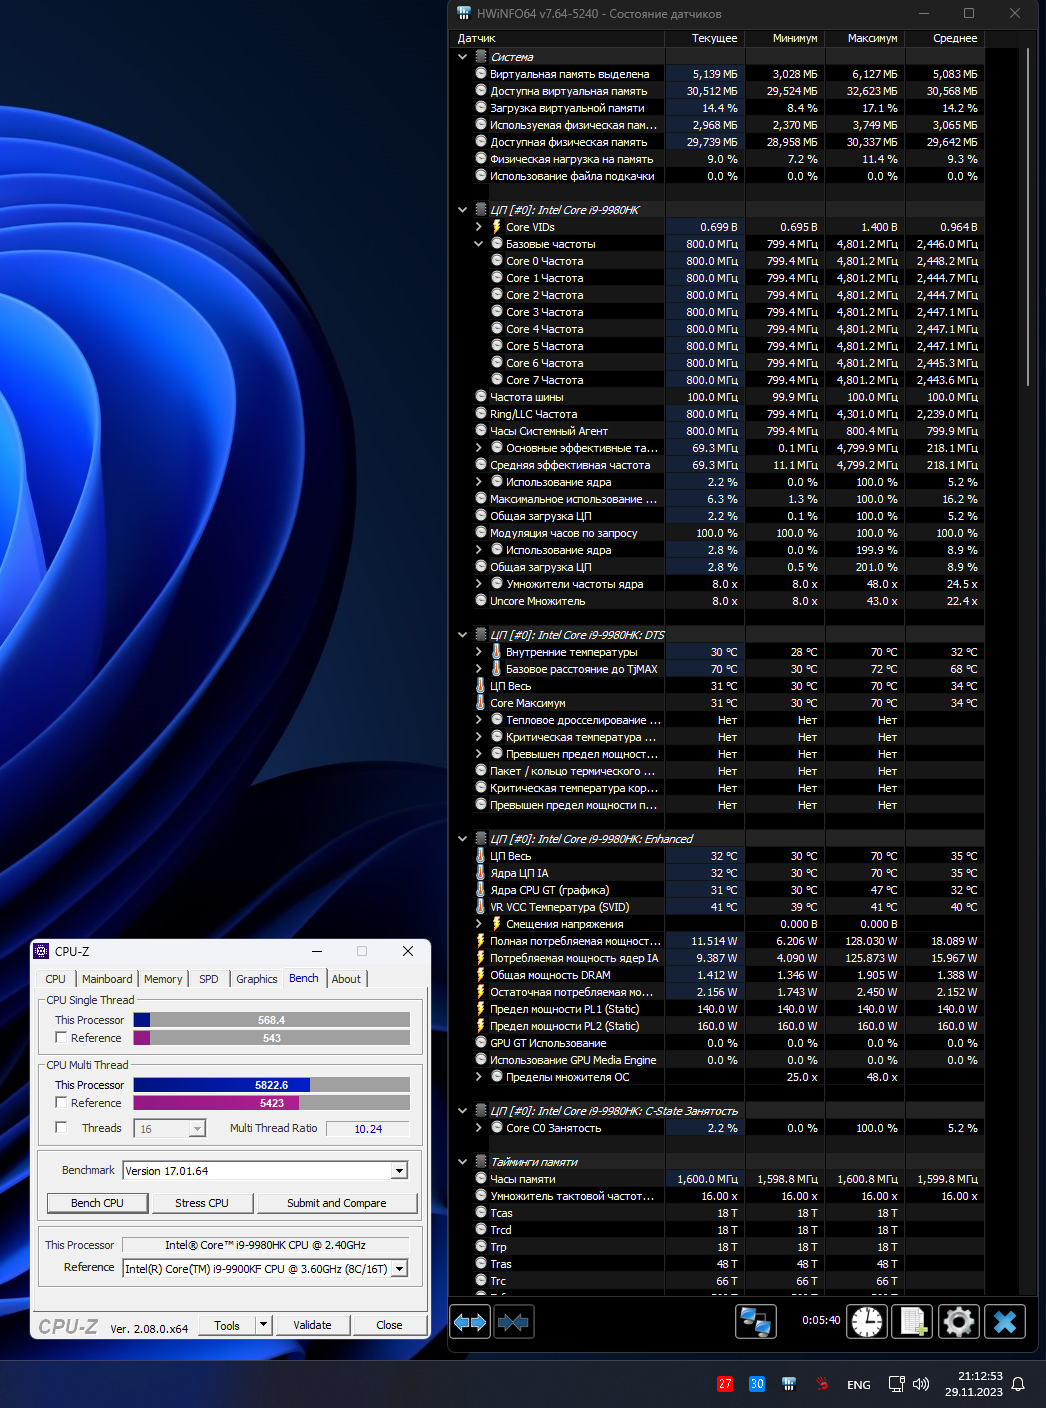Viewport: 1046px width, 1408px height.
Task: Open the network remote monitoring icon
Action: pyautogui.click(x=755, y=1322)
